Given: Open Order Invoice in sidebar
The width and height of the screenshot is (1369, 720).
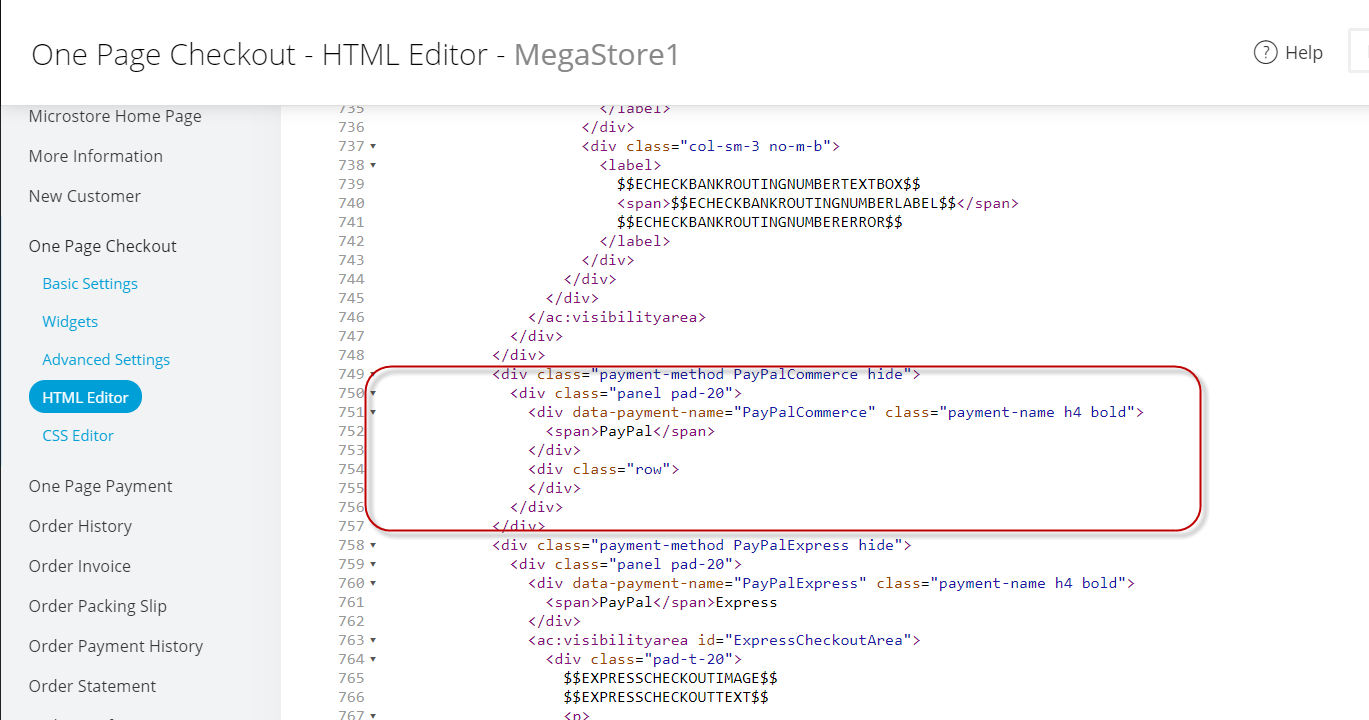Looking at the screenshot, I should pyautogui.click(x=80, y=566).
